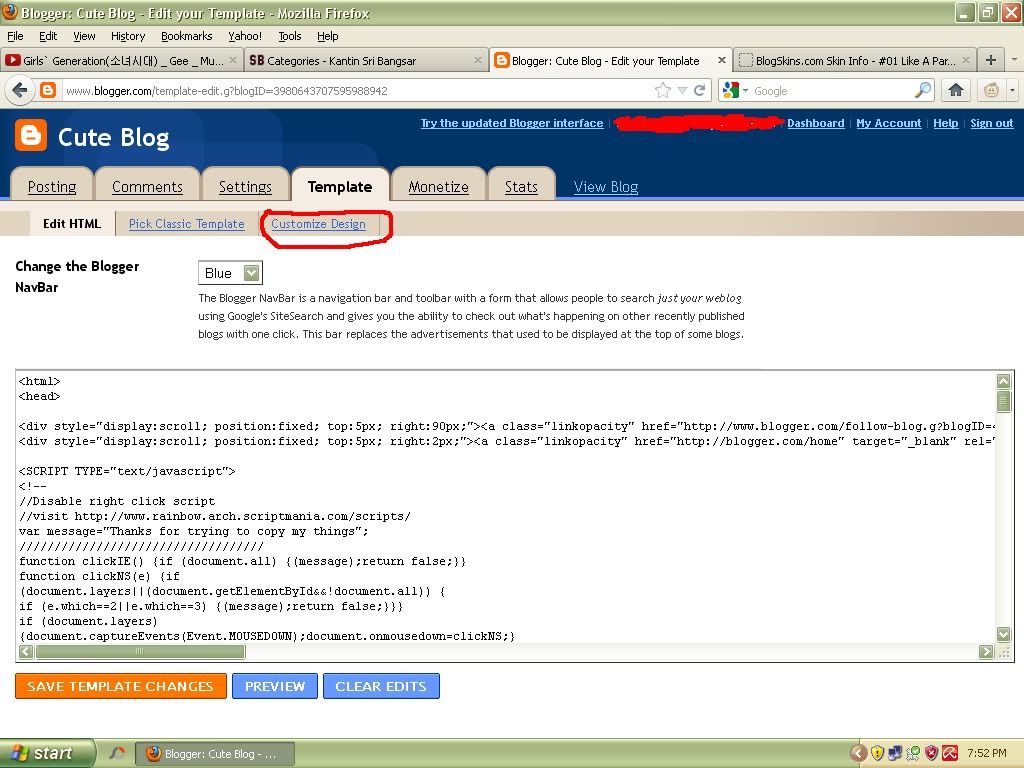This screenshot has height=768, width=1024.
Task: Click the horizontal scrollbar in code editor
Action: tap(140, 652)
